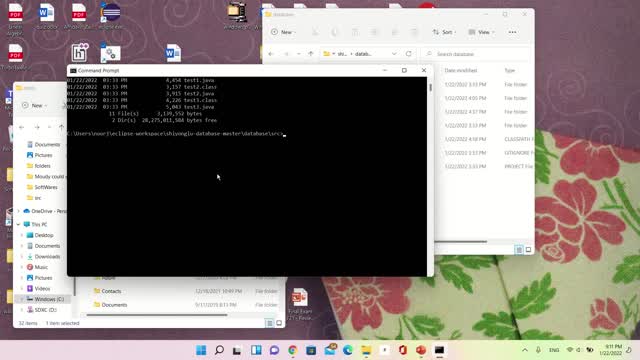Click Copy icon in database Explorer toolbar

click(x=335, y=32)
